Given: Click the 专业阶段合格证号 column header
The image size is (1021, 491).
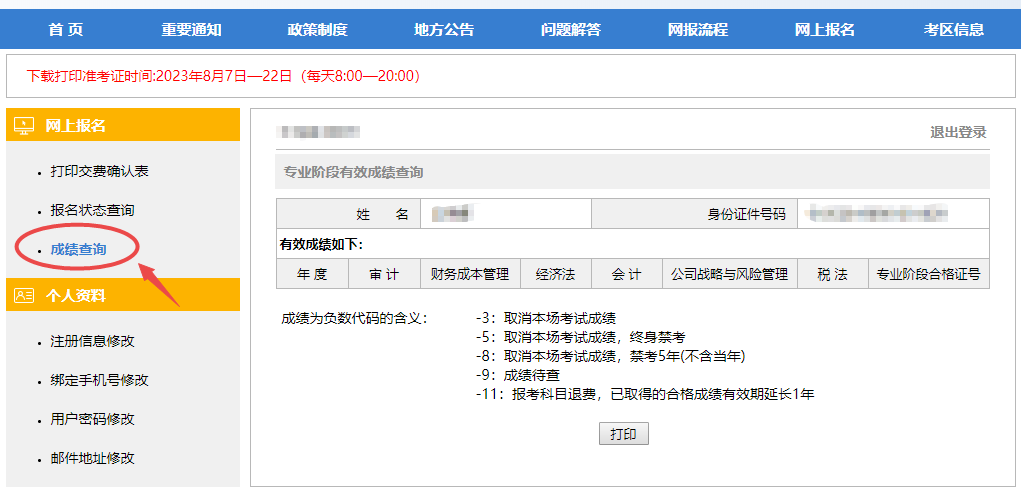Looking at the screenshot, I should point(928,275).
